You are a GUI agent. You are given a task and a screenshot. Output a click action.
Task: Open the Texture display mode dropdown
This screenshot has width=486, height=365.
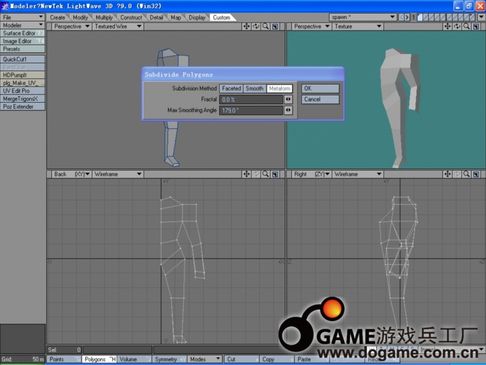point(358,26)
